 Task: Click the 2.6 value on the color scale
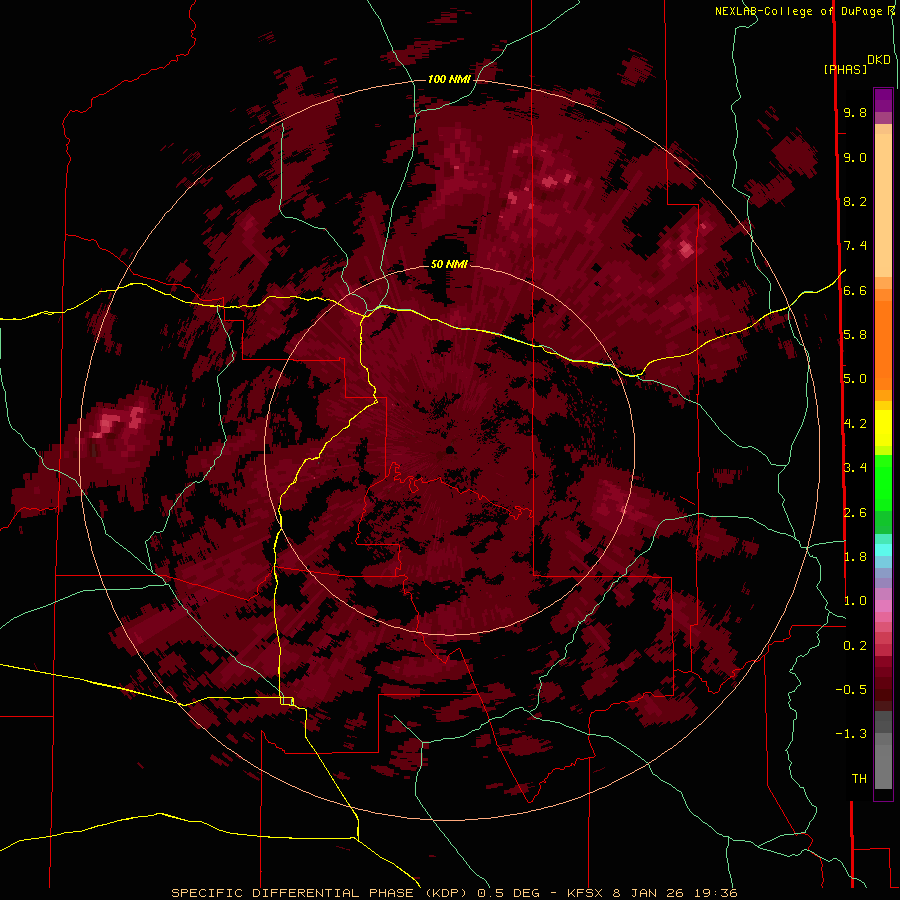tap(855, 513)
